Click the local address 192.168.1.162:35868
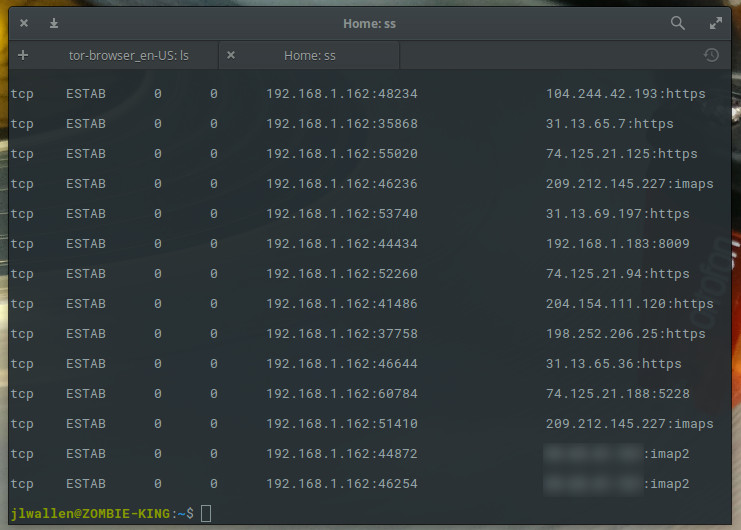The width and height of the screenshot is (741, 530). coord(341,124)
